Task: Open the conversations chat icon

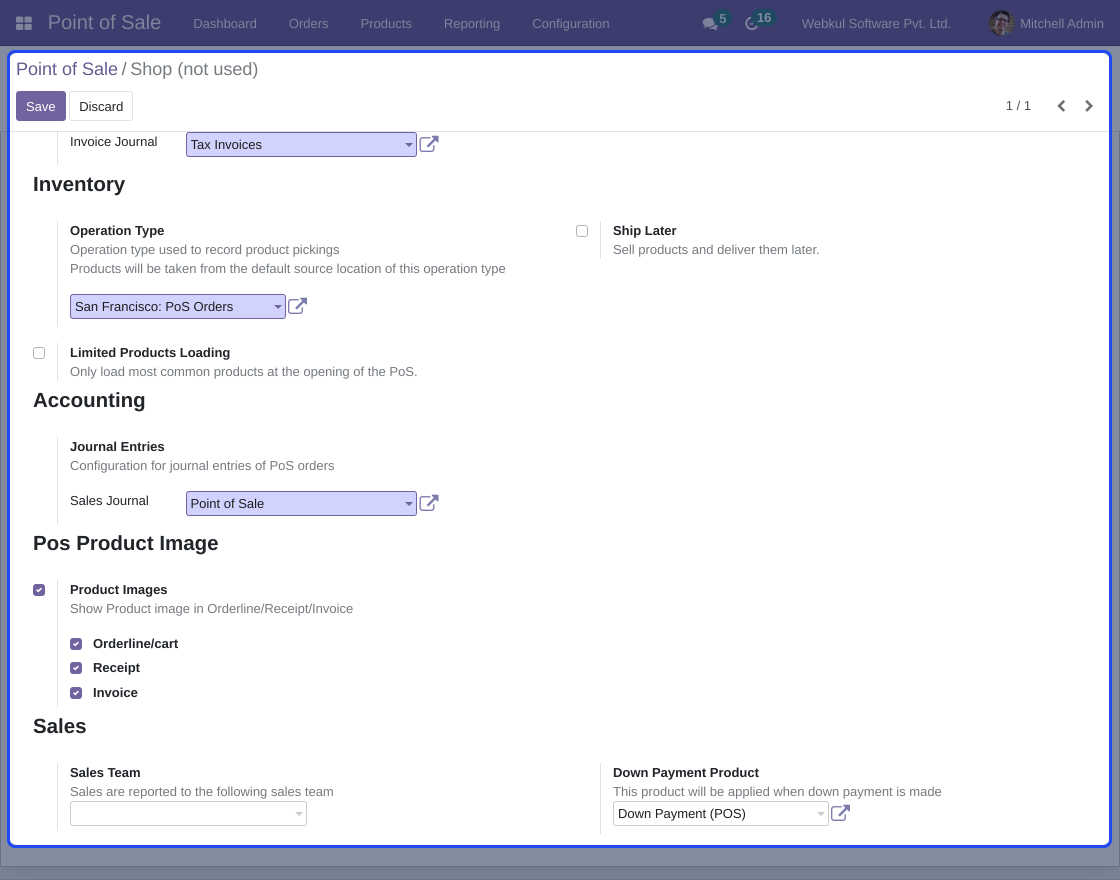Action: coord(710,24)
